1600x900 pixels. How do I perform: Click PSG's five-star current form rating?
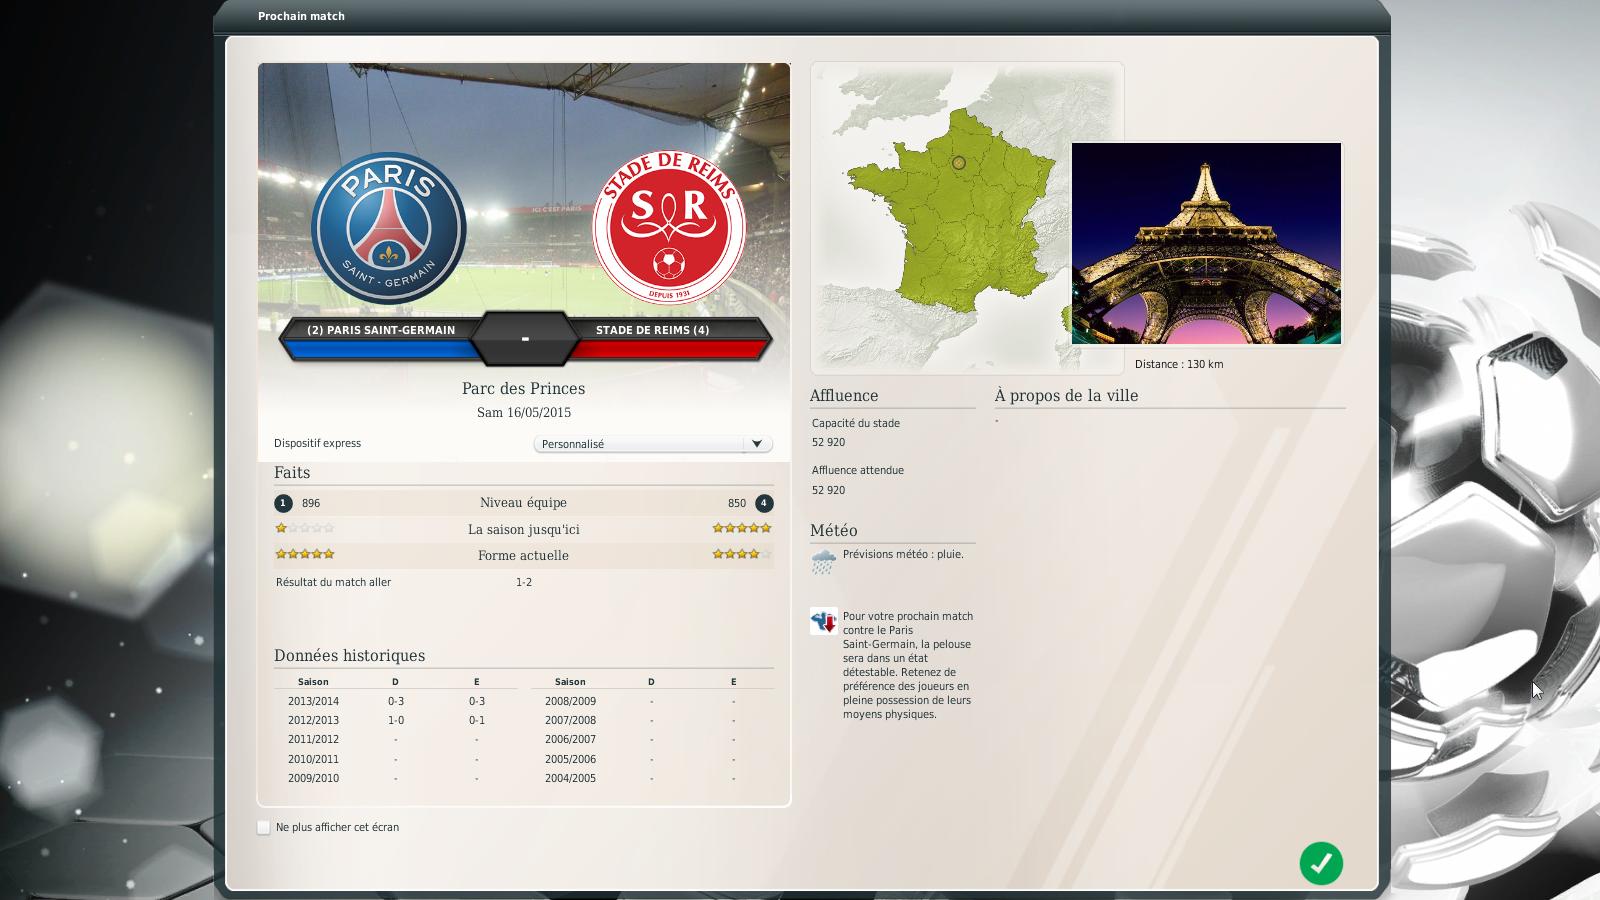[305, 554]
